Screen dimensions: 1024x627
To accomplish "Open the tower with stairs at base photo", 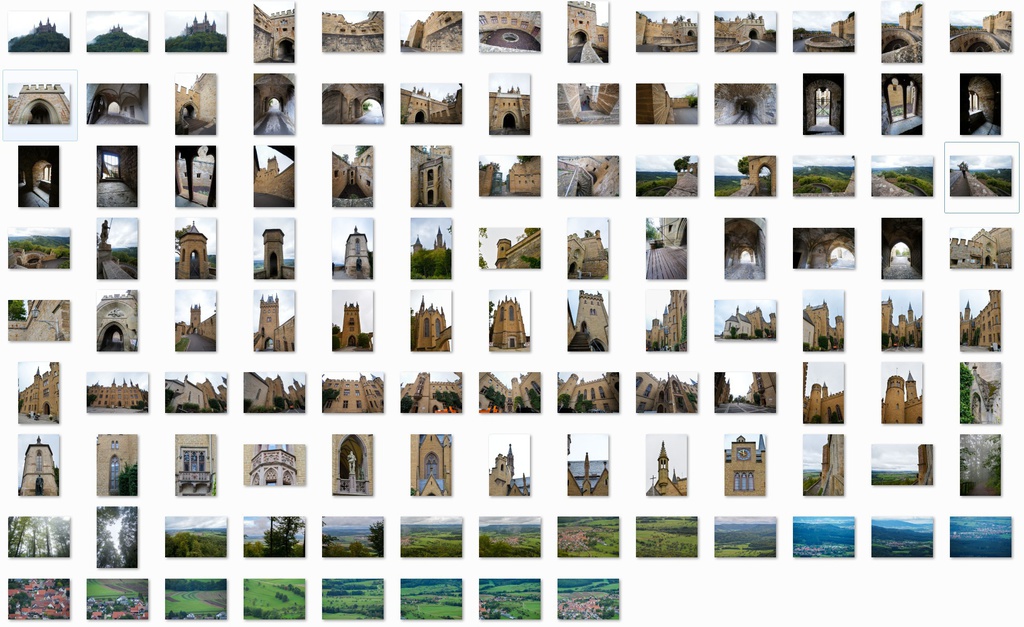I will (588, 320).
